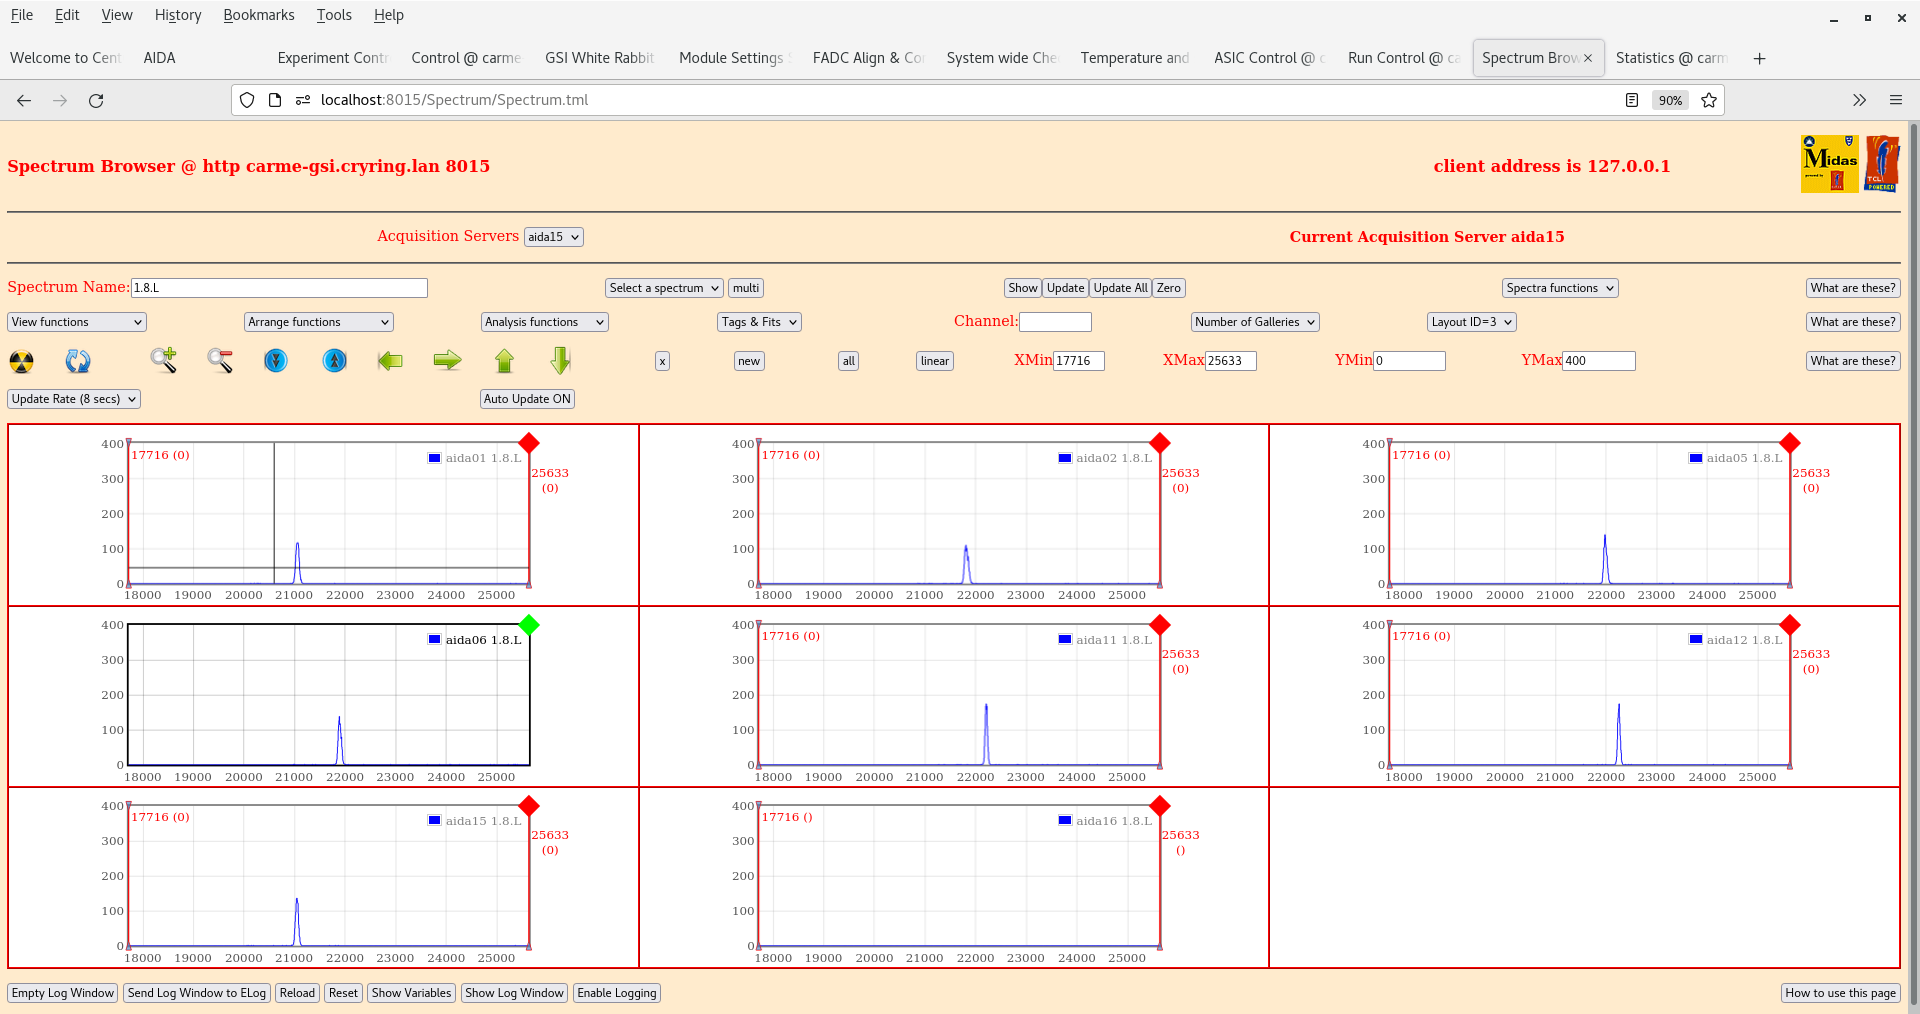
Task: Toggle the multi spectrum selection button
Action: (745, 288)
